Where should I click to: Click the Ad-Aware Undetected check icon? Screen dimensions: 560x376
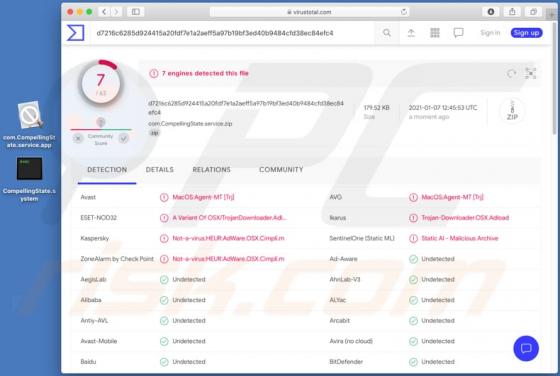coord(413,259)
